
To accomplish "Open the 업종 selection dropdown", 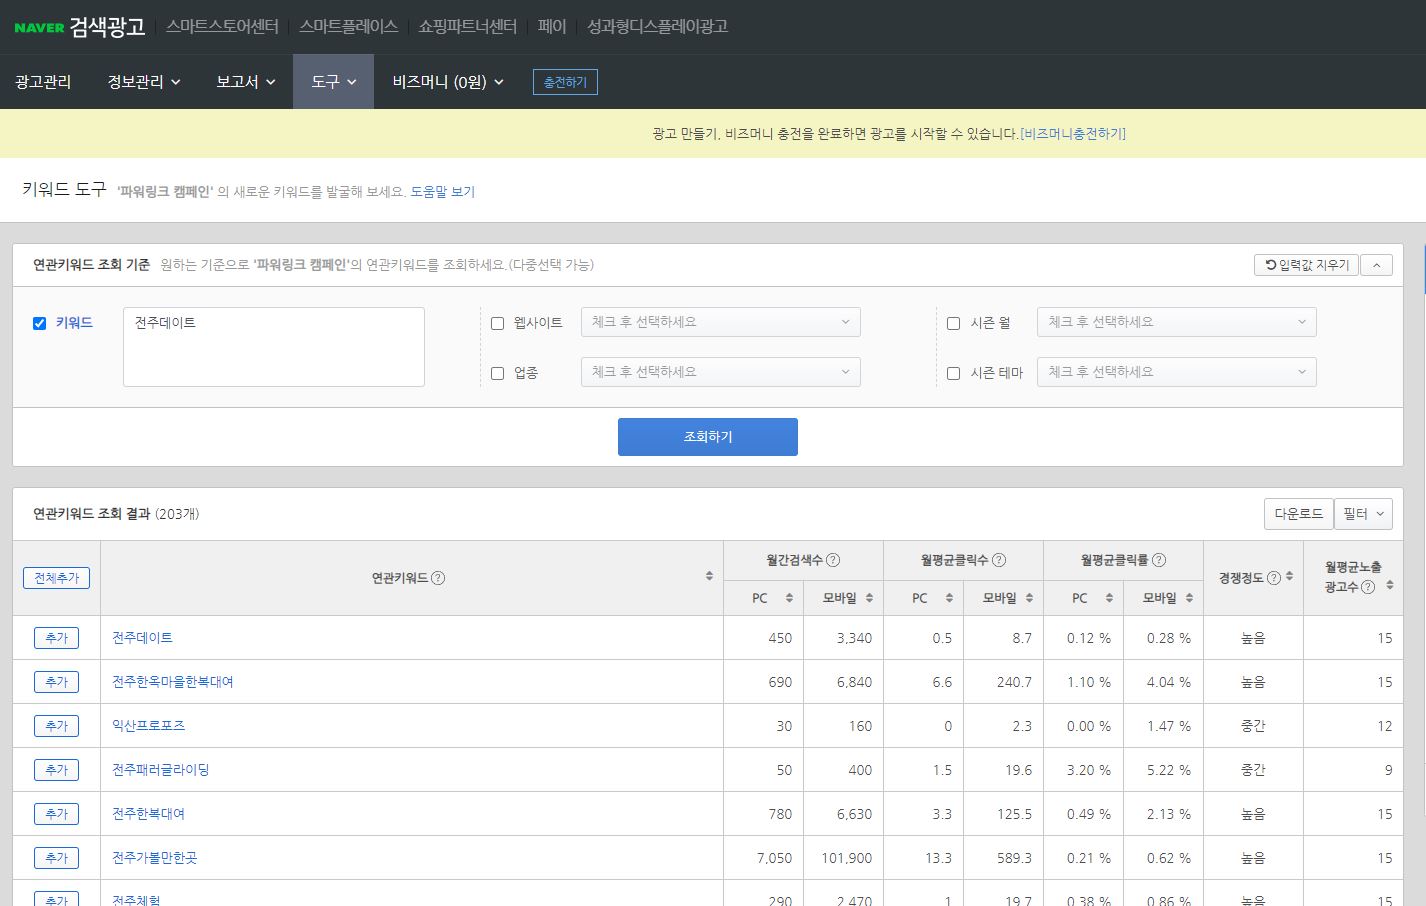I will 720,372.
